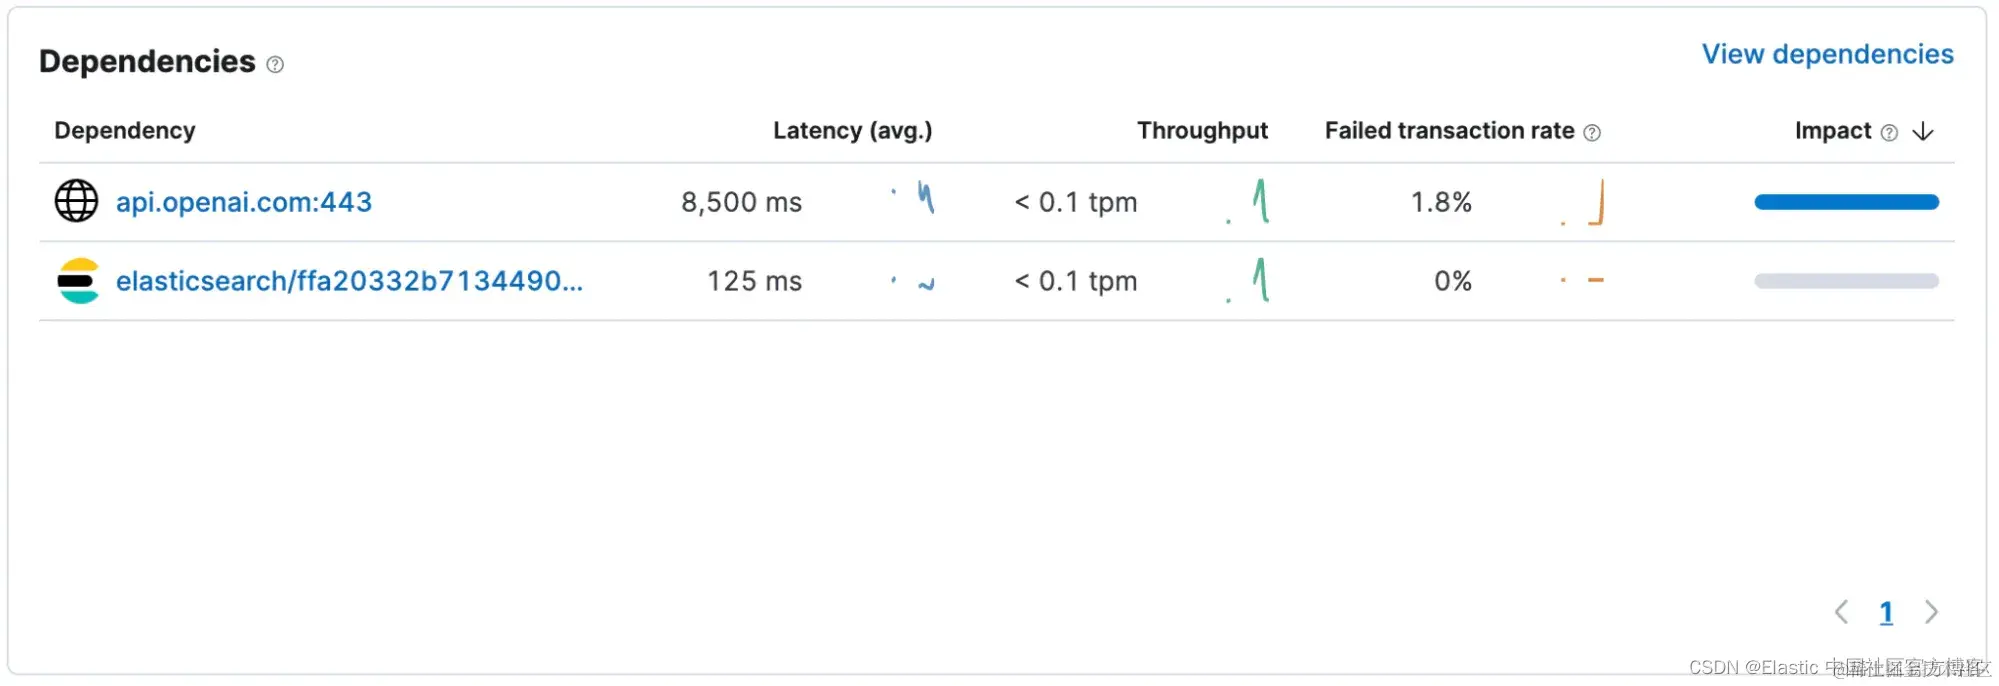The height and width of the screenshot is (686, 1999).
Task: Open api.openai.com:443 dependency details
Action: (244, 202)
